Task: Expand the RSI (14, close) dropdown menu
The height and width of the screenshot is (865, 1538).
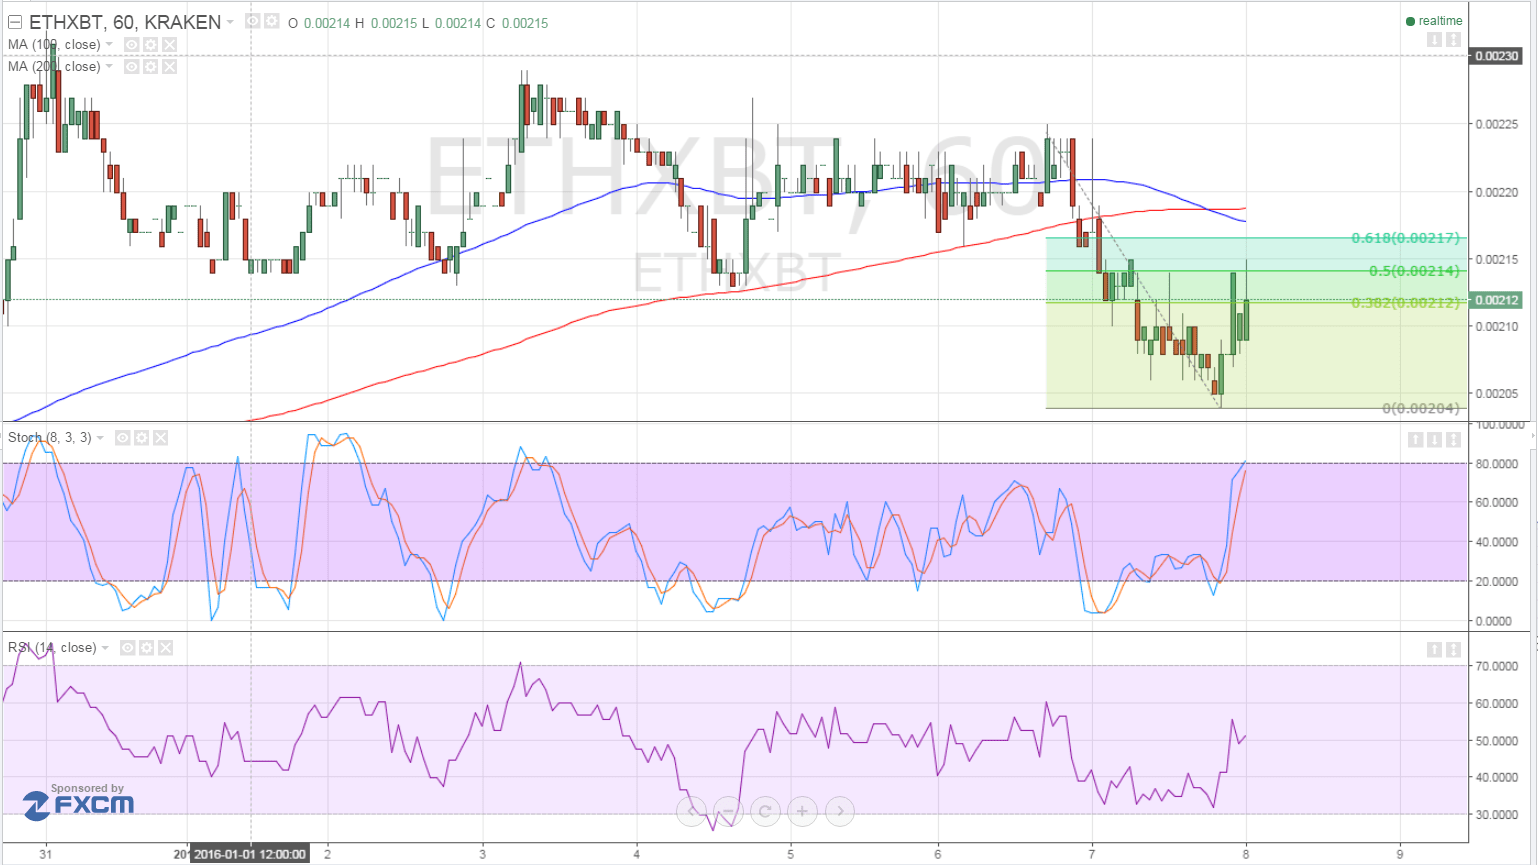Action: pos(105,647)
